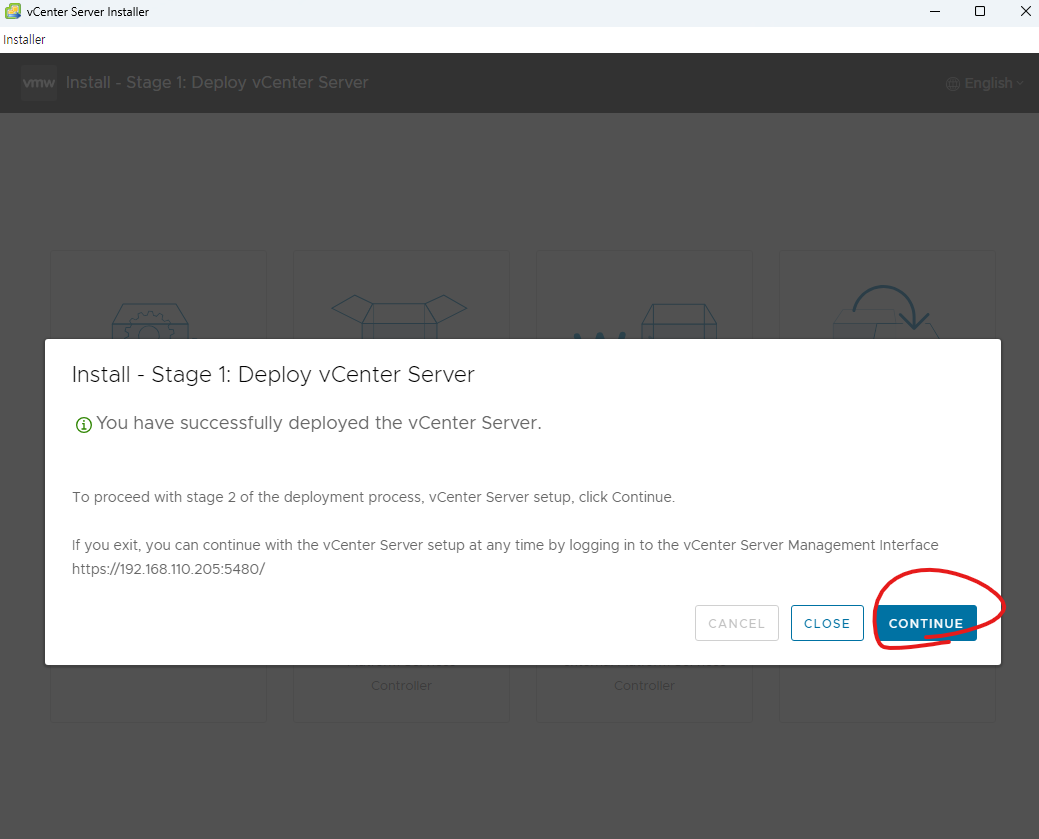Open the English language dropdown

(987, 84)
